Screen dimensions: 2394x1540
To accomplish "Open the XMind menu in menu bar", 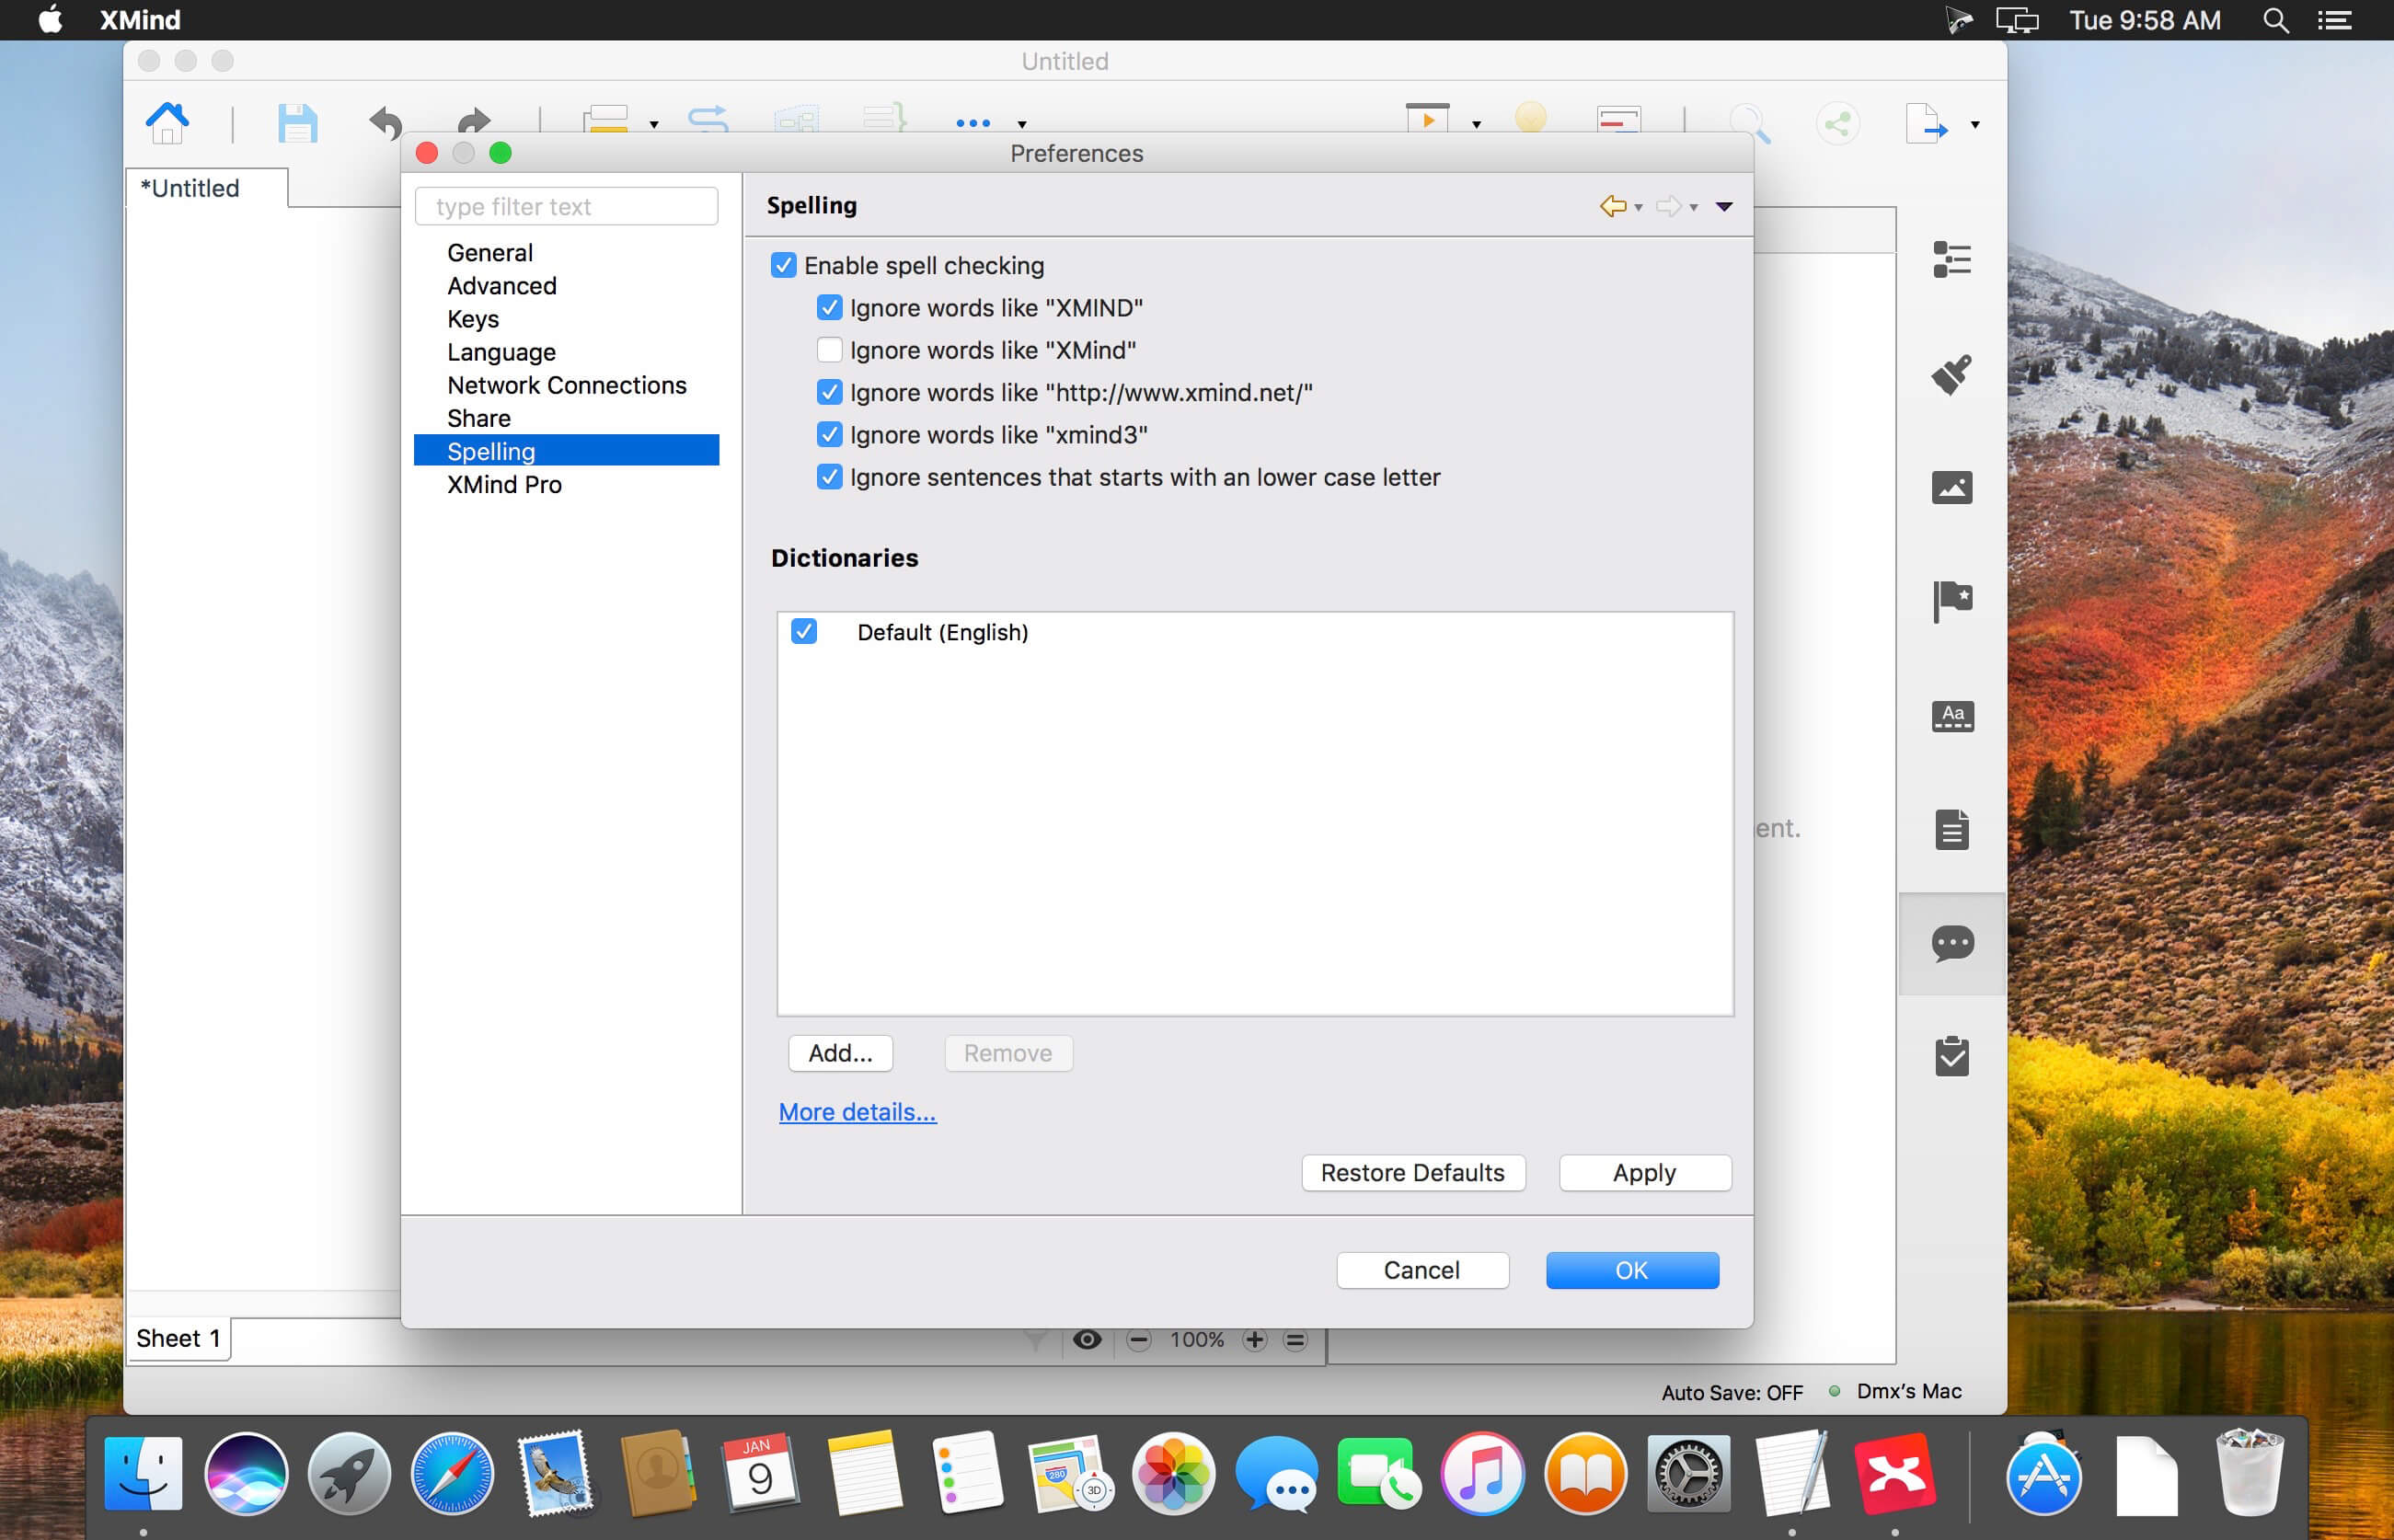I will point(140,20).
